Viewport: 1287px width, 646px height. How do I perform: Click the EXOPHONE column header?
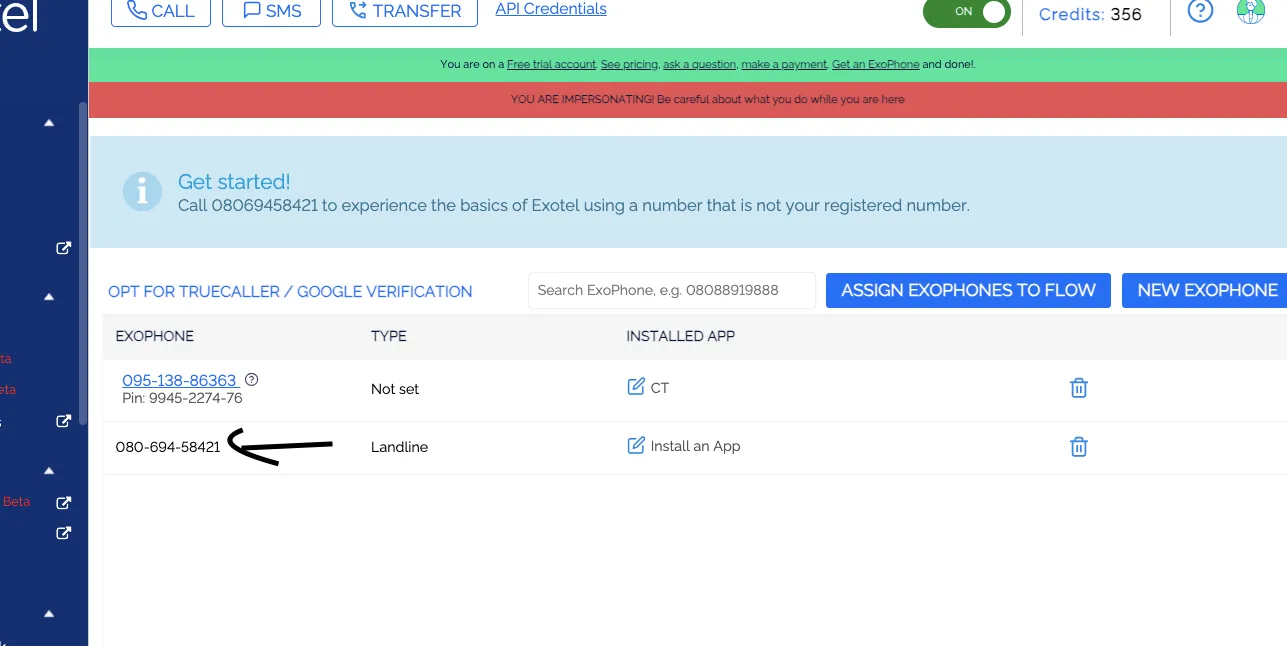pos(155,336)
